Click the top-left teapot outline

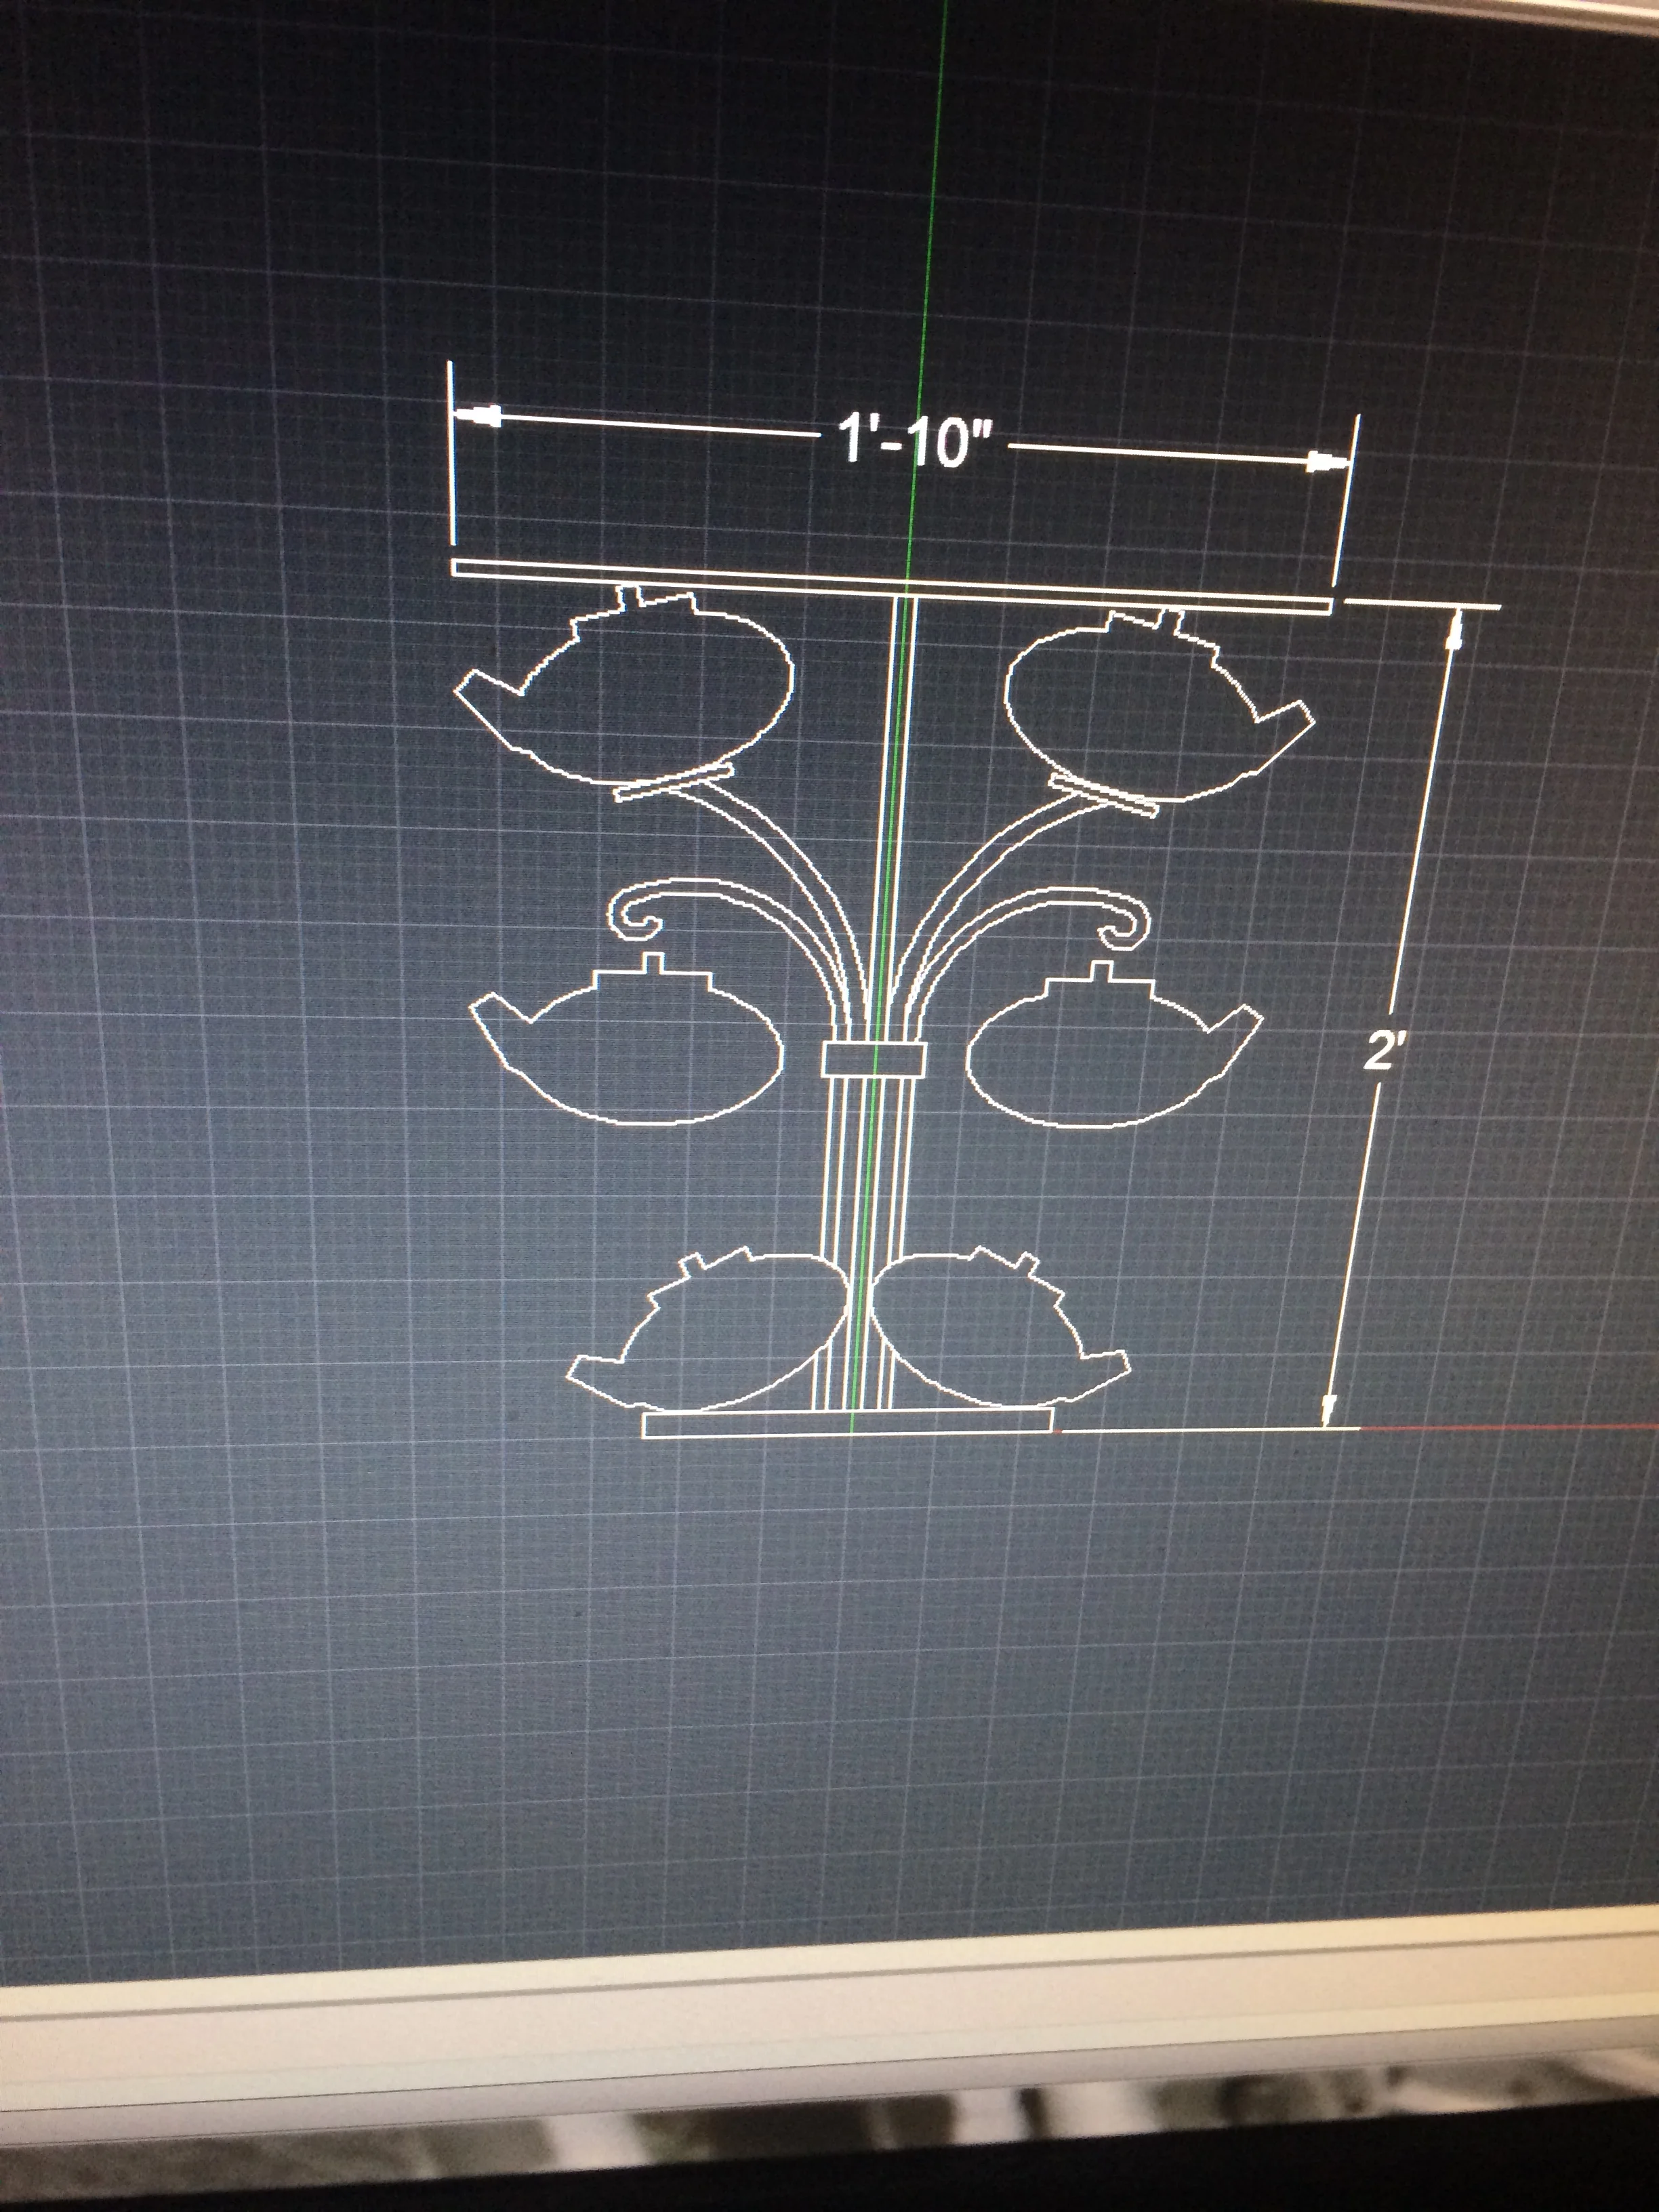click(625, 686)
